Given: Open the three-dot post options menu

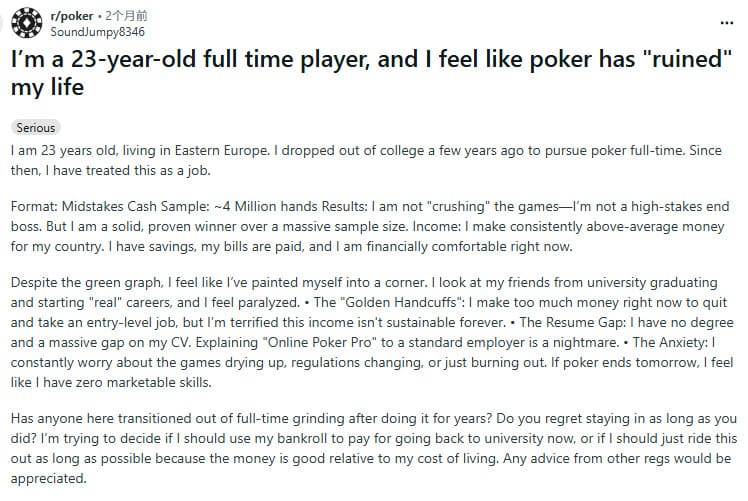Looking at the screenshot, I should pos(728,21).
